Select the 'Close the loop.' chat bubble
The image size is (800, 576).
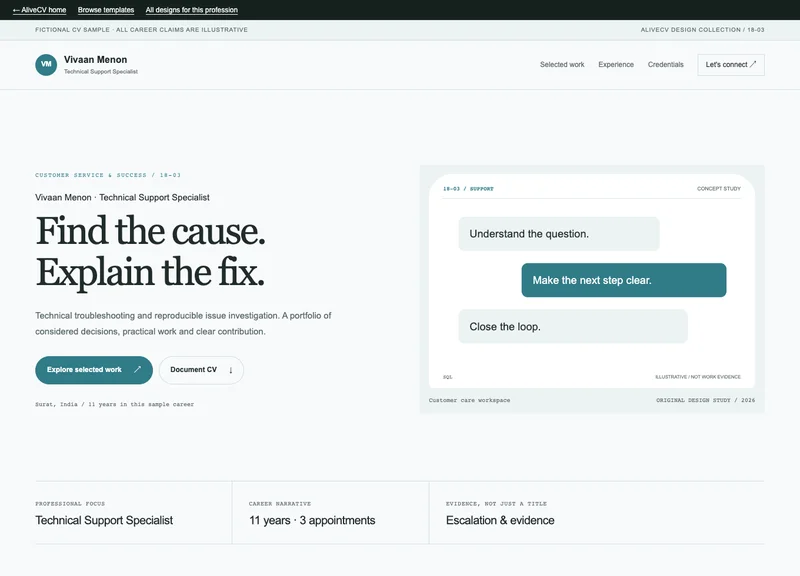click(x=573, y=327)
